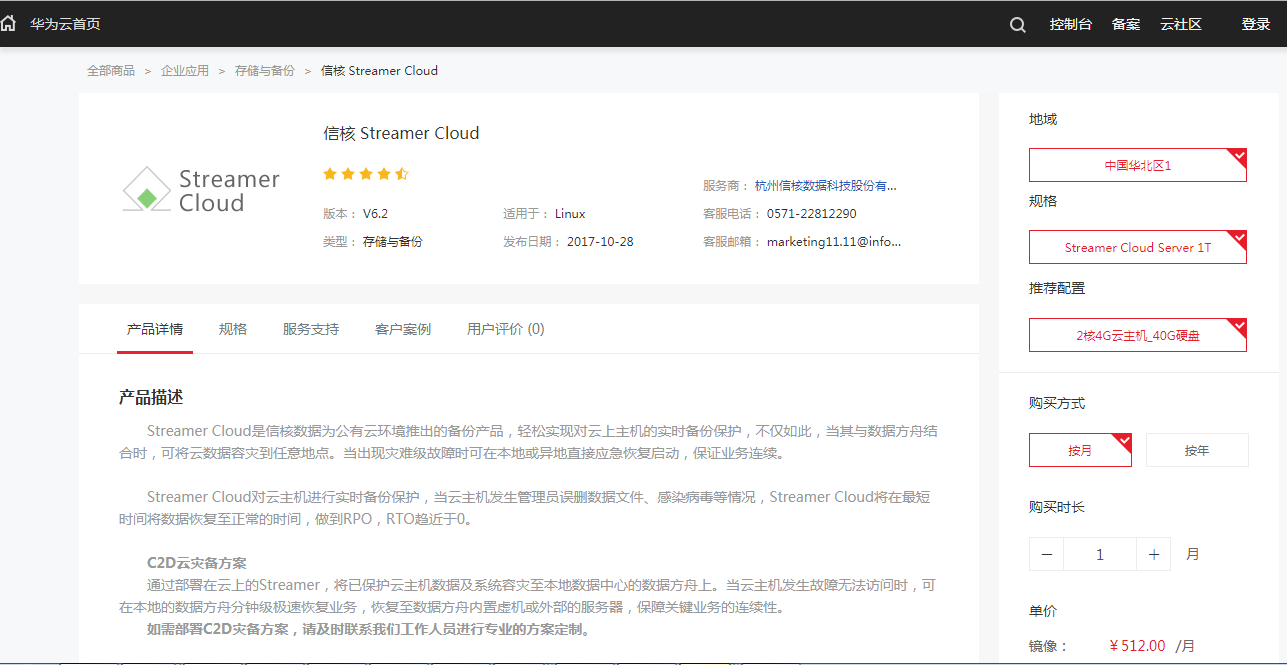This screenshot has height=665, width=1287.
Task: Click the home icon beside 华为云首页
Action: point(8,23)
